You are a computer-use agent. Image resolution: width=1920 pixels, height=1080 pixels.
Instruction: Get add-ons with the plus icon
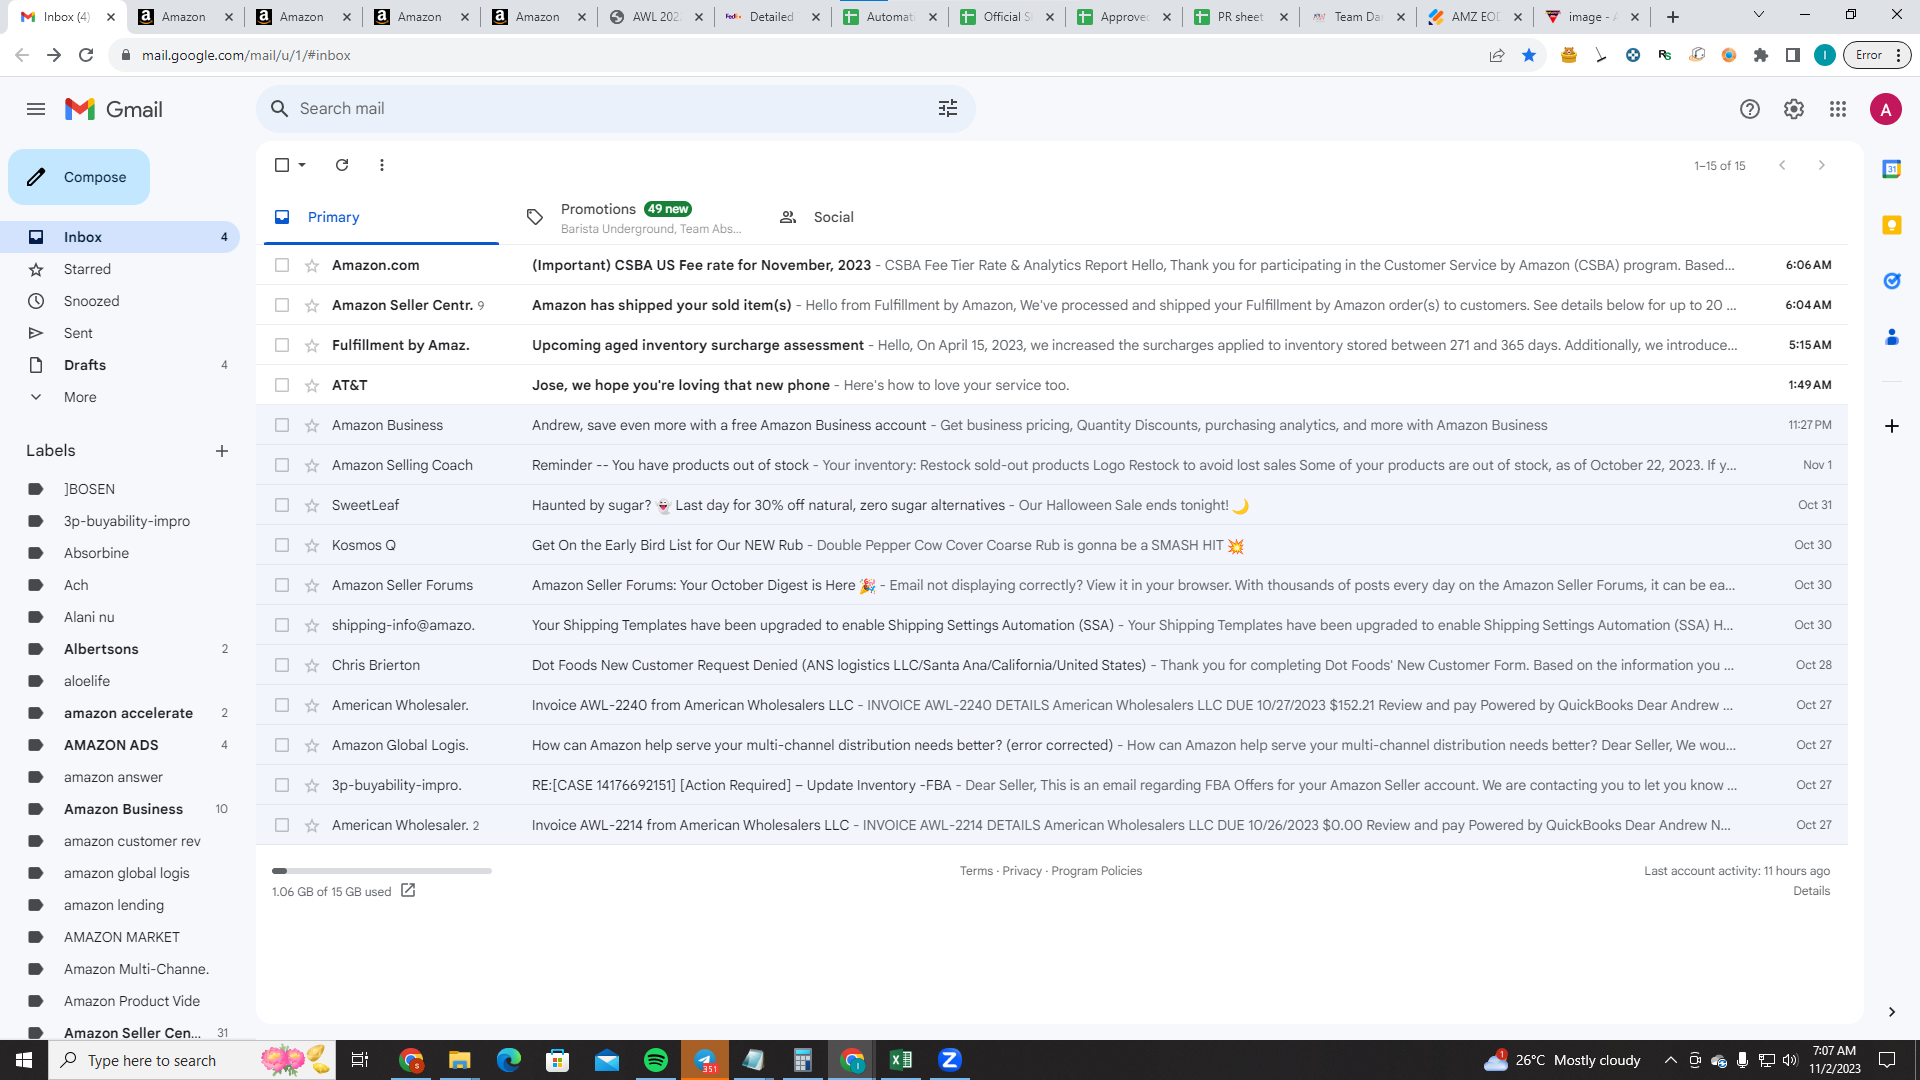click(x=1892, y=426)
